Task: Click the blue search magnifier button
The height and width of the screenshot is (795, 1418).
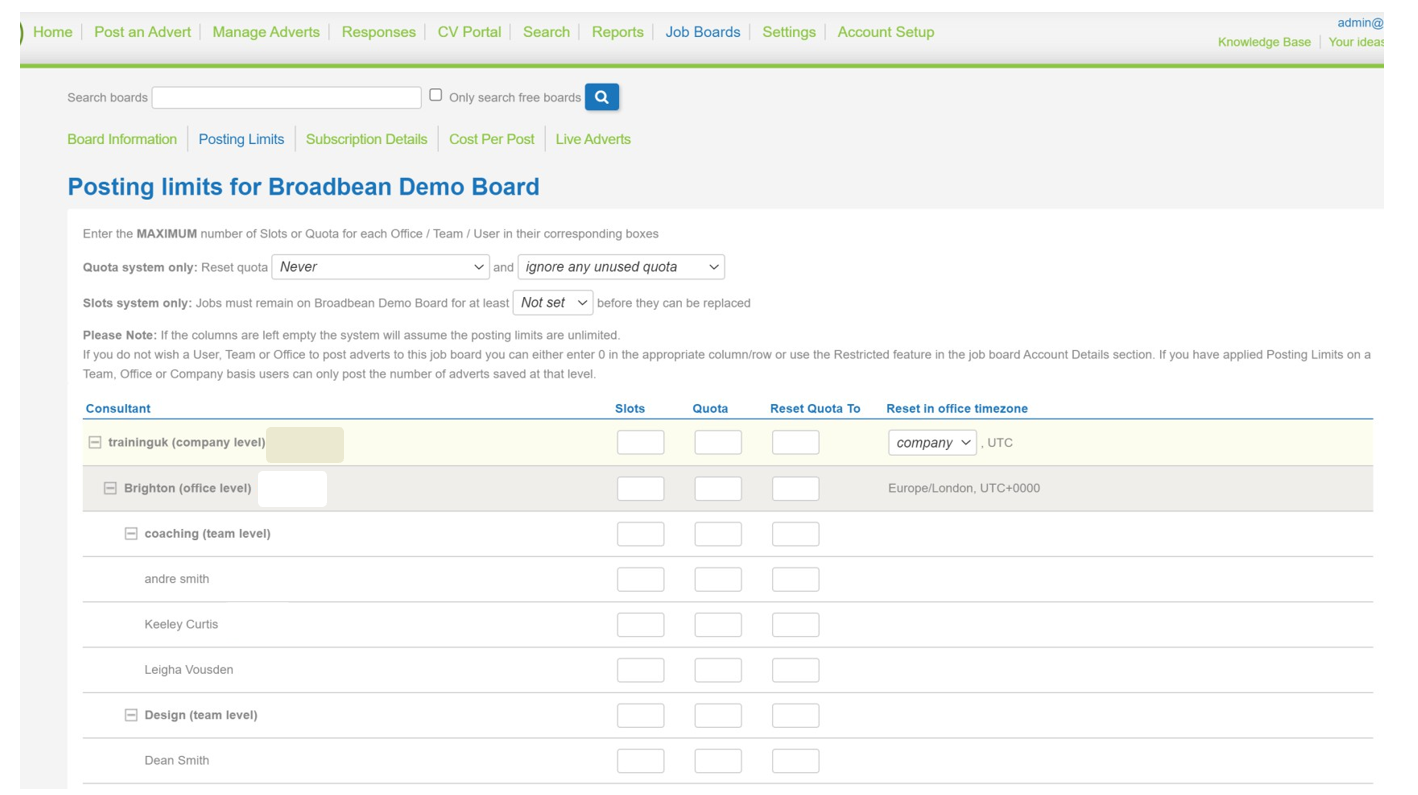Action: click(x=601, y=96)
